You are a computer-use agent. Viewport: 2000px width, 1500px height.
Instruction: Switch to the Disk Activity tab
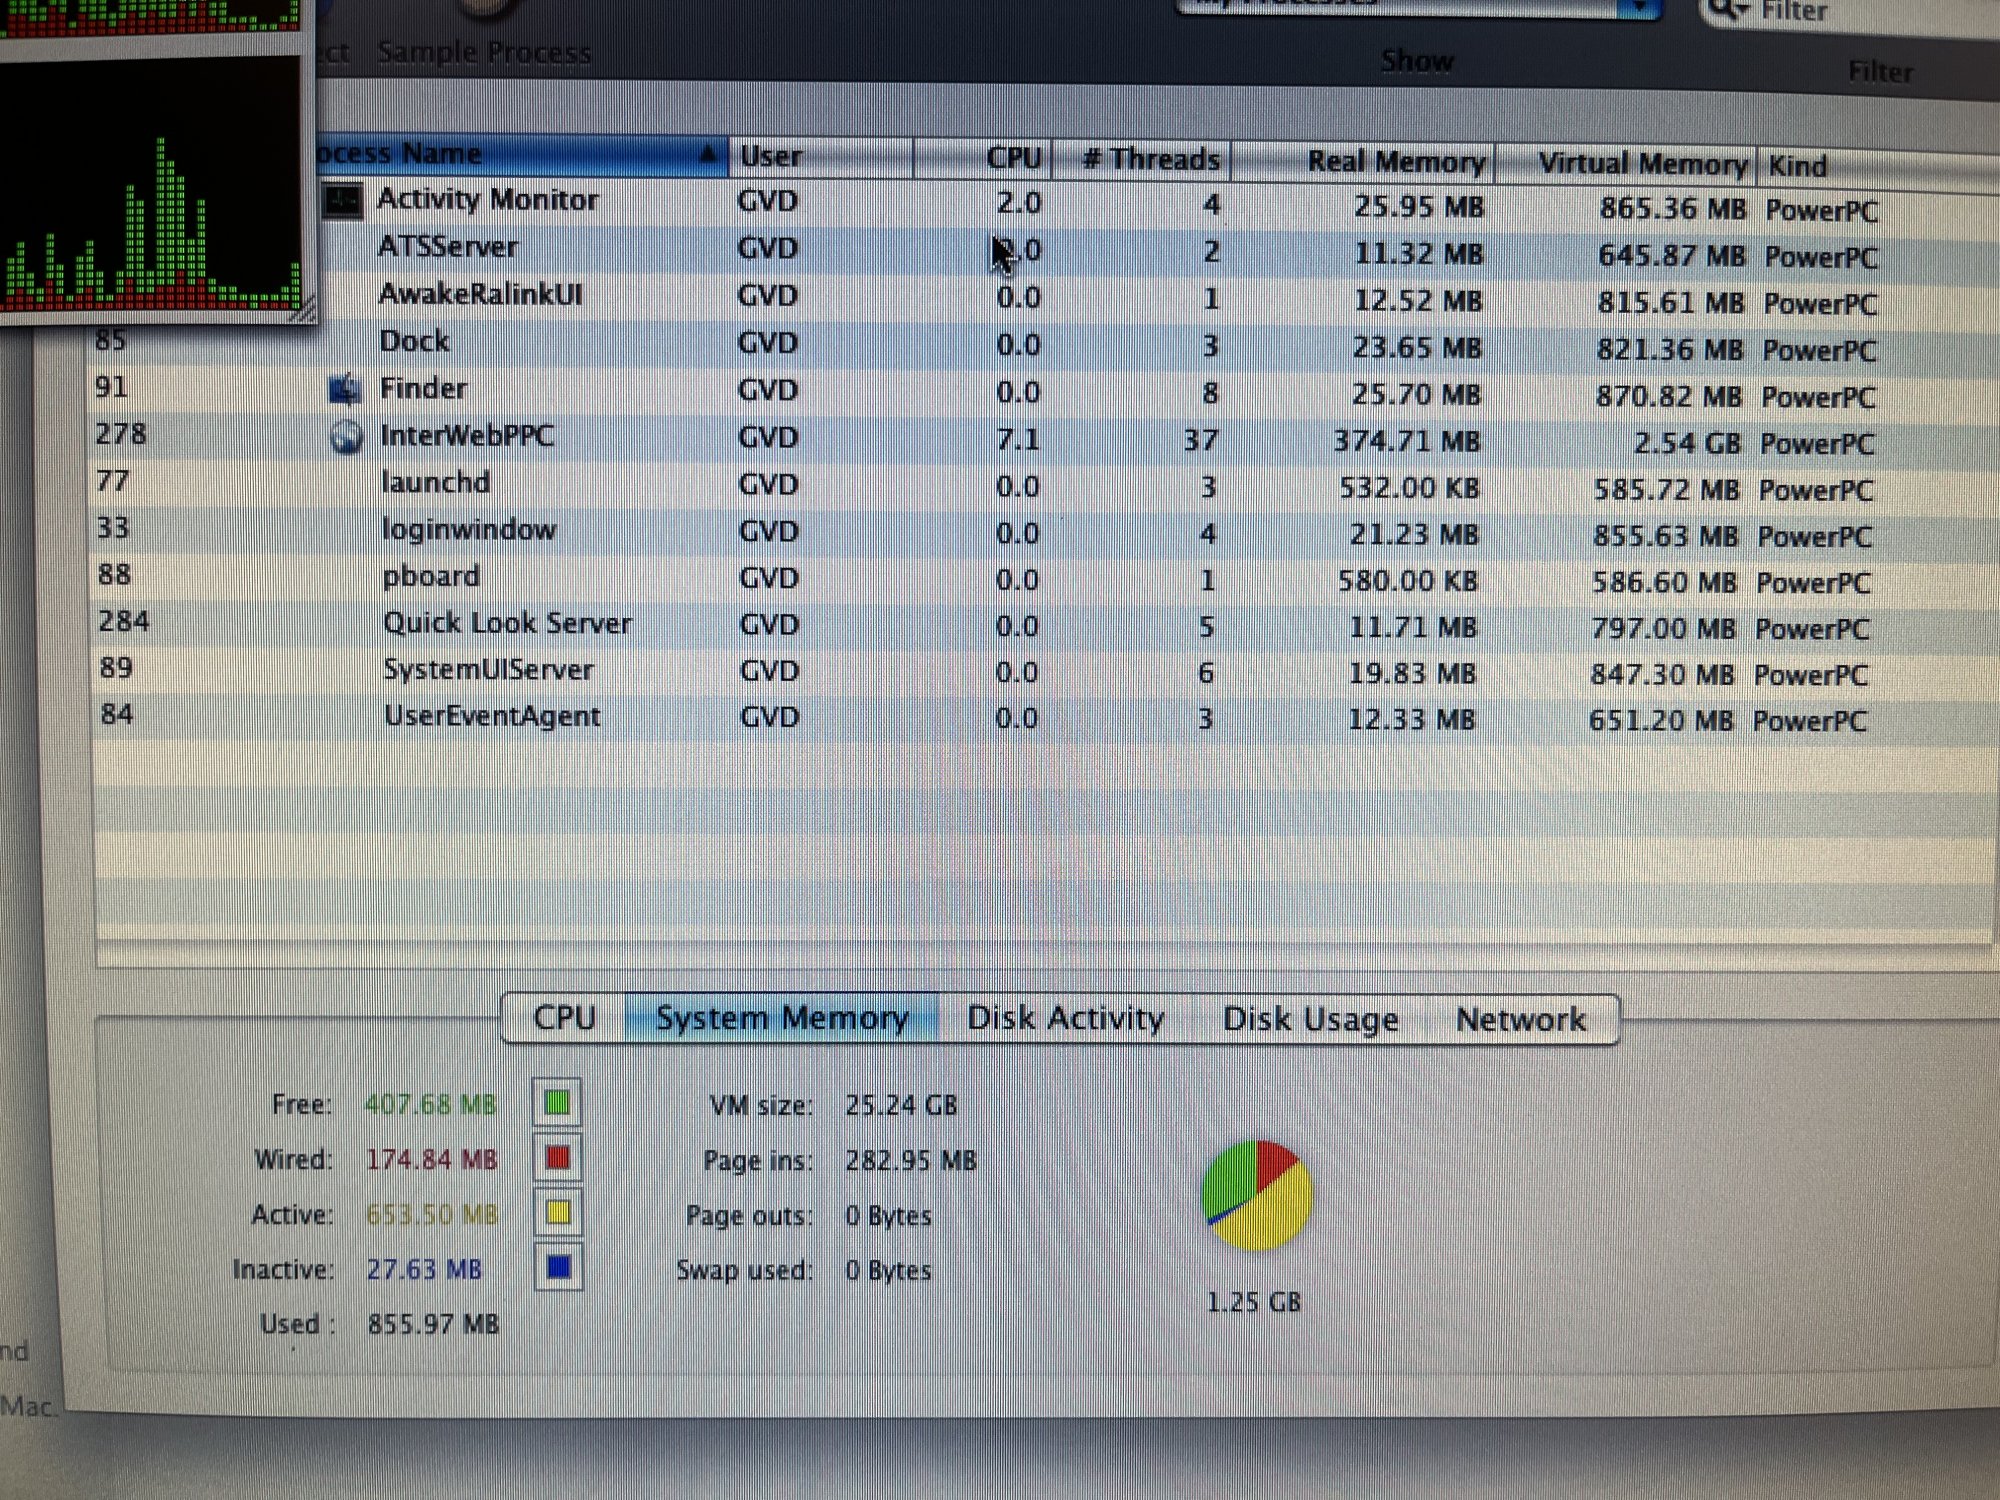[1065, 1018]
